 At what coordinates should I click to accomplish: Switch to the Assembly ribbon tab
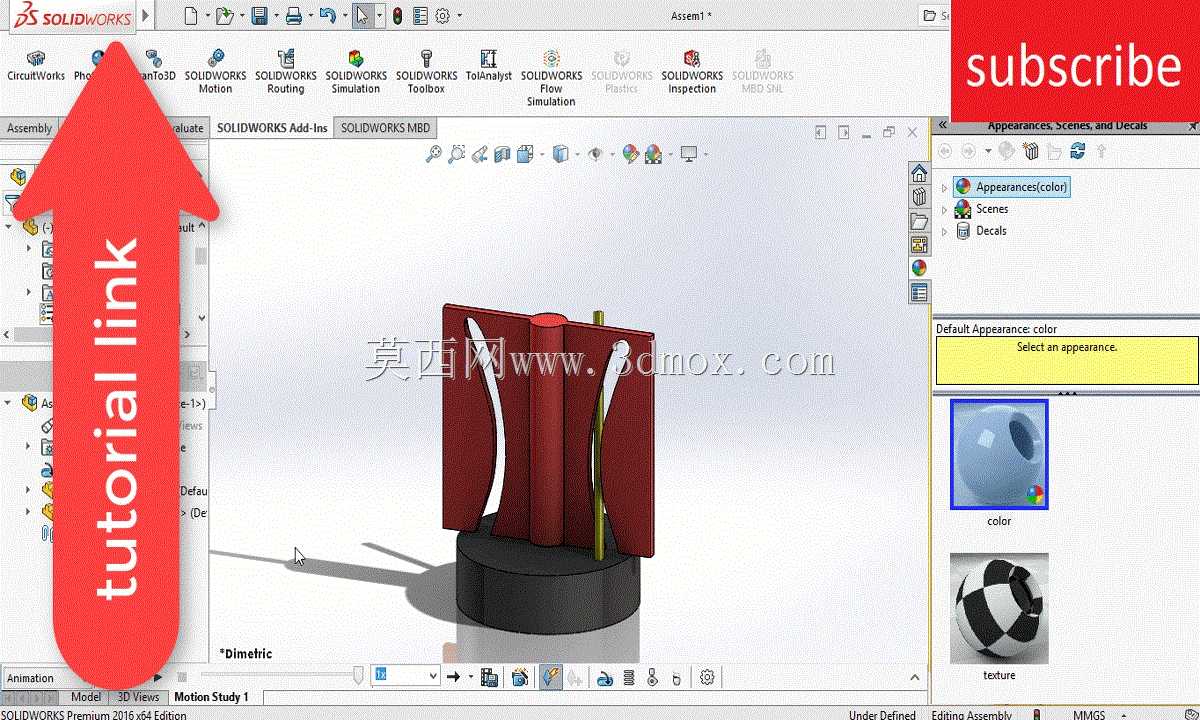point(29,128)
